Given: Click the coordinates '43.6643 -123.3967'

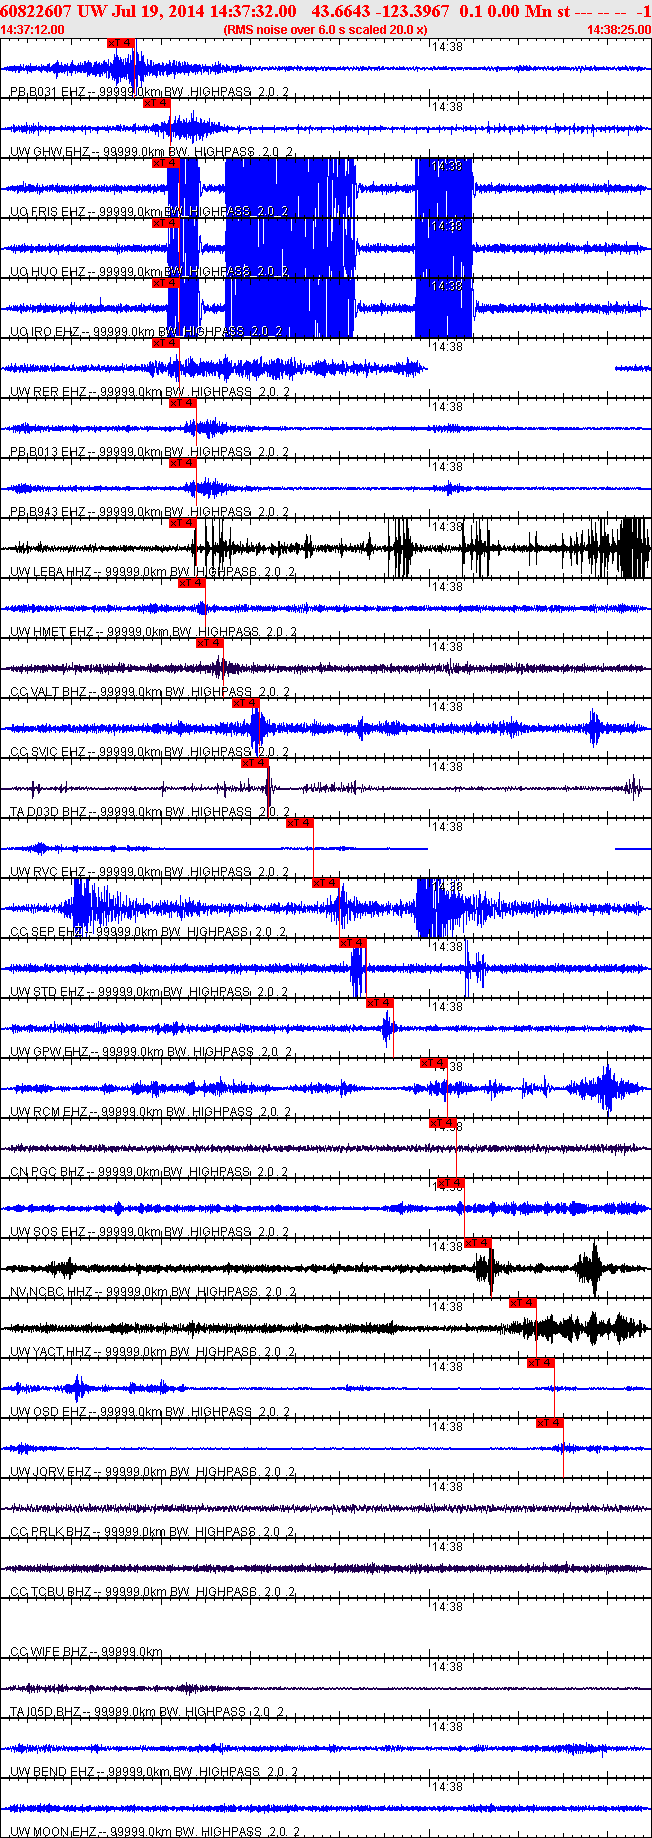Looking at the screenshot, I should point(381,11).
